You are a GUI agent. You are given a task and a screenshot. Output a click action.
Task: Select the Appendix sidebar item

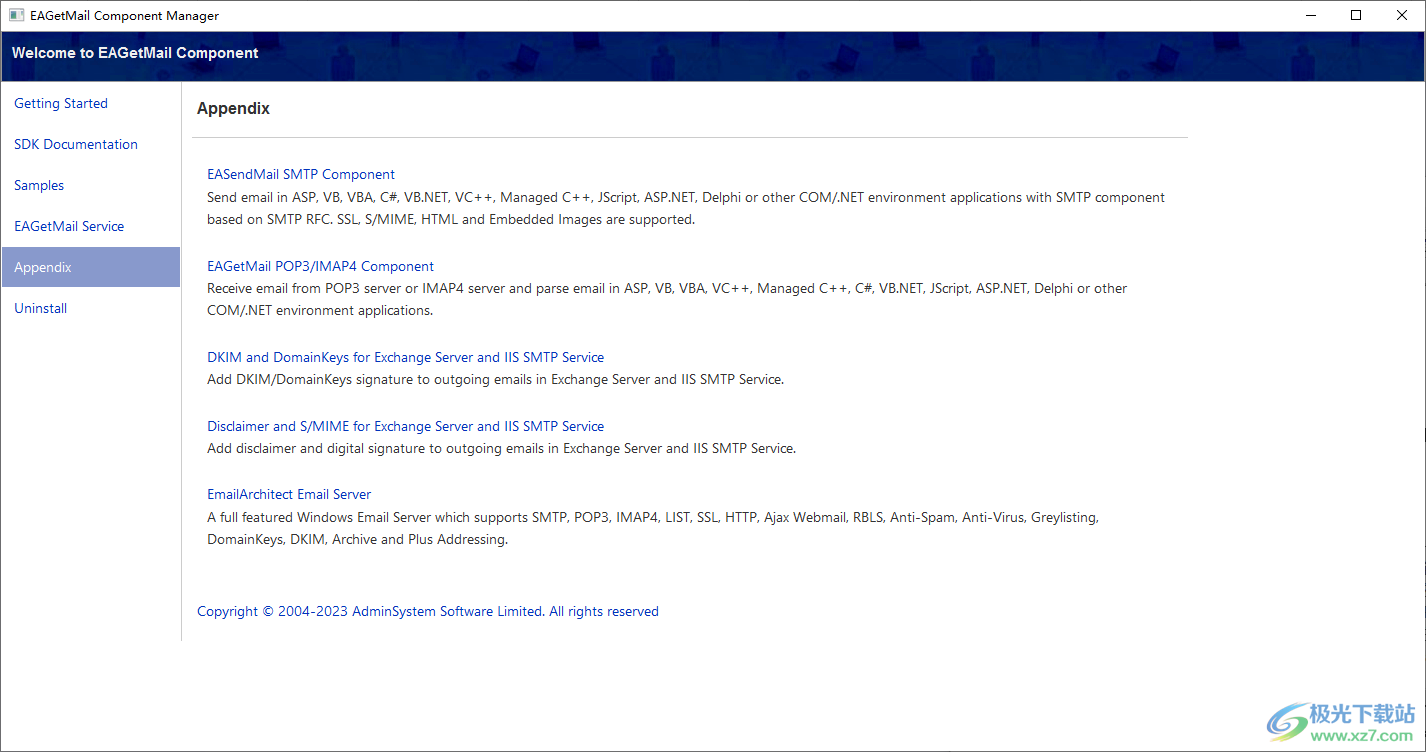pos(91,267)
